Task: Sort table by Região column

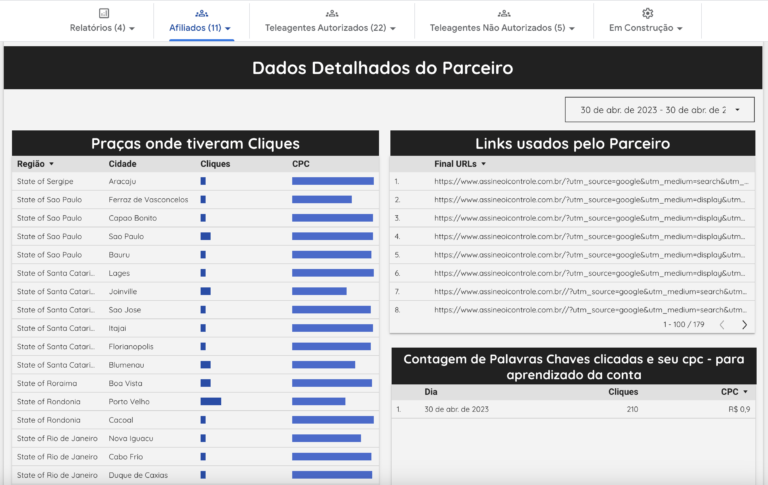Action: [35, 163]
